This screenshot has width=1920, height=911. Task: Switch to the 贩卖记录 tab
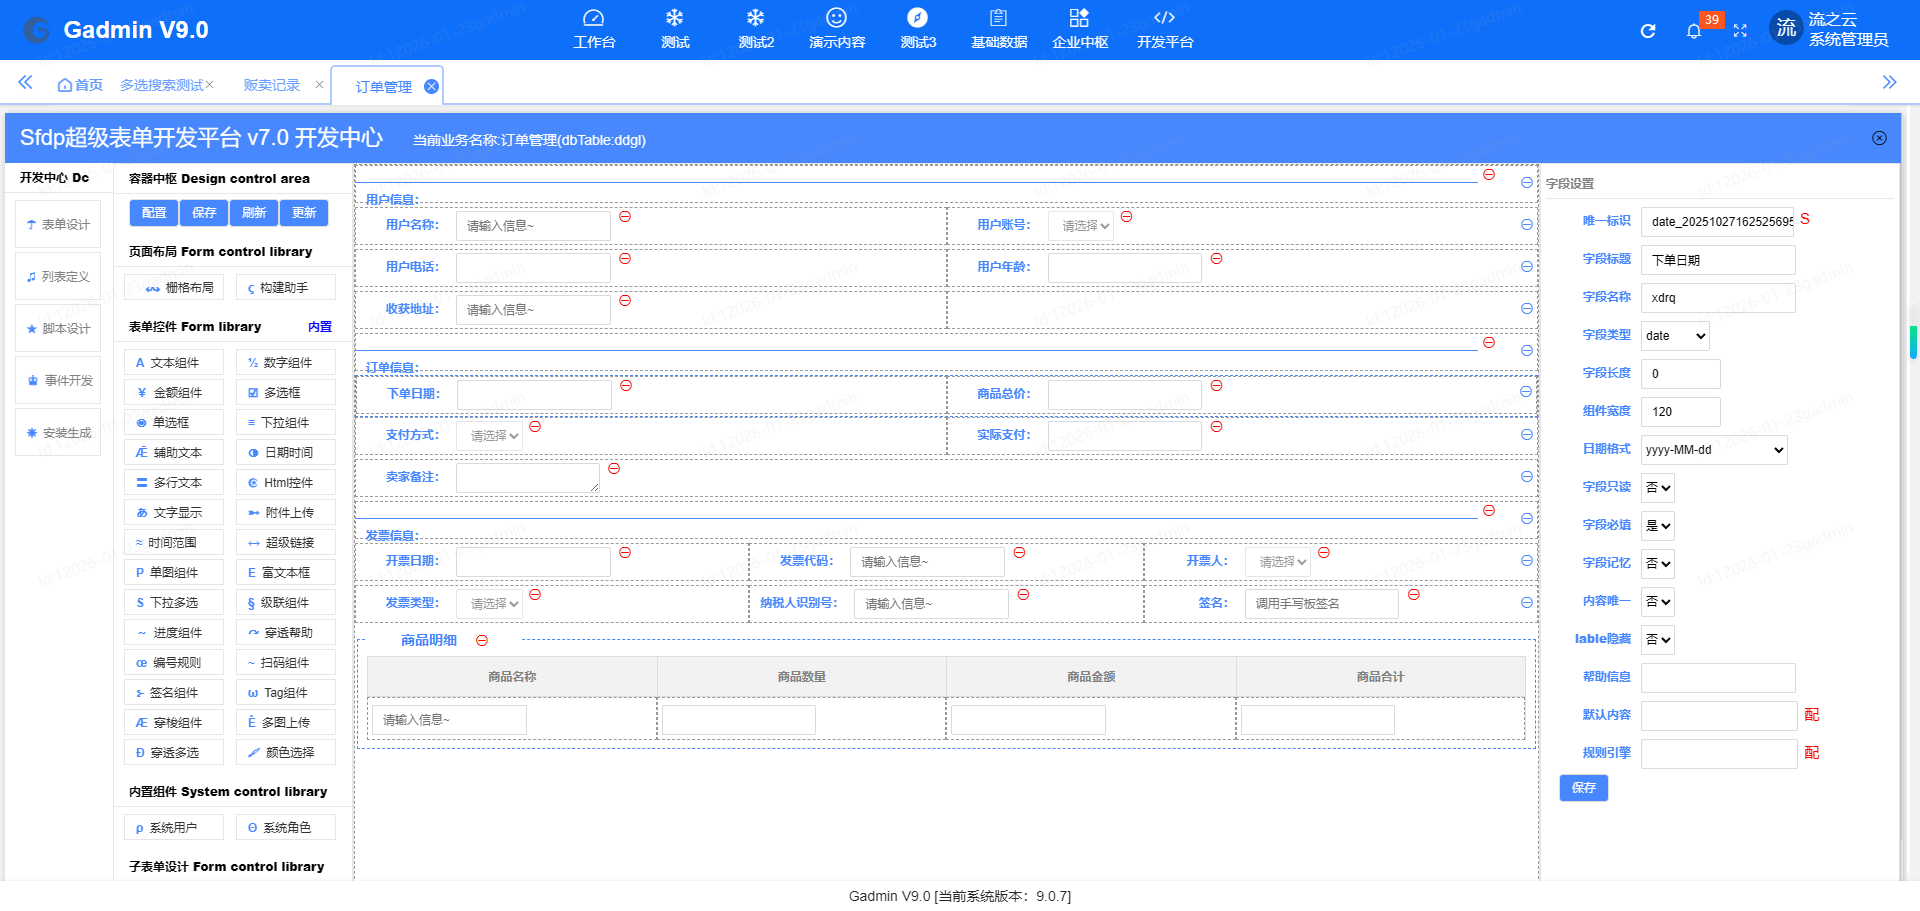pyautogui.click(x=272, y=85)
